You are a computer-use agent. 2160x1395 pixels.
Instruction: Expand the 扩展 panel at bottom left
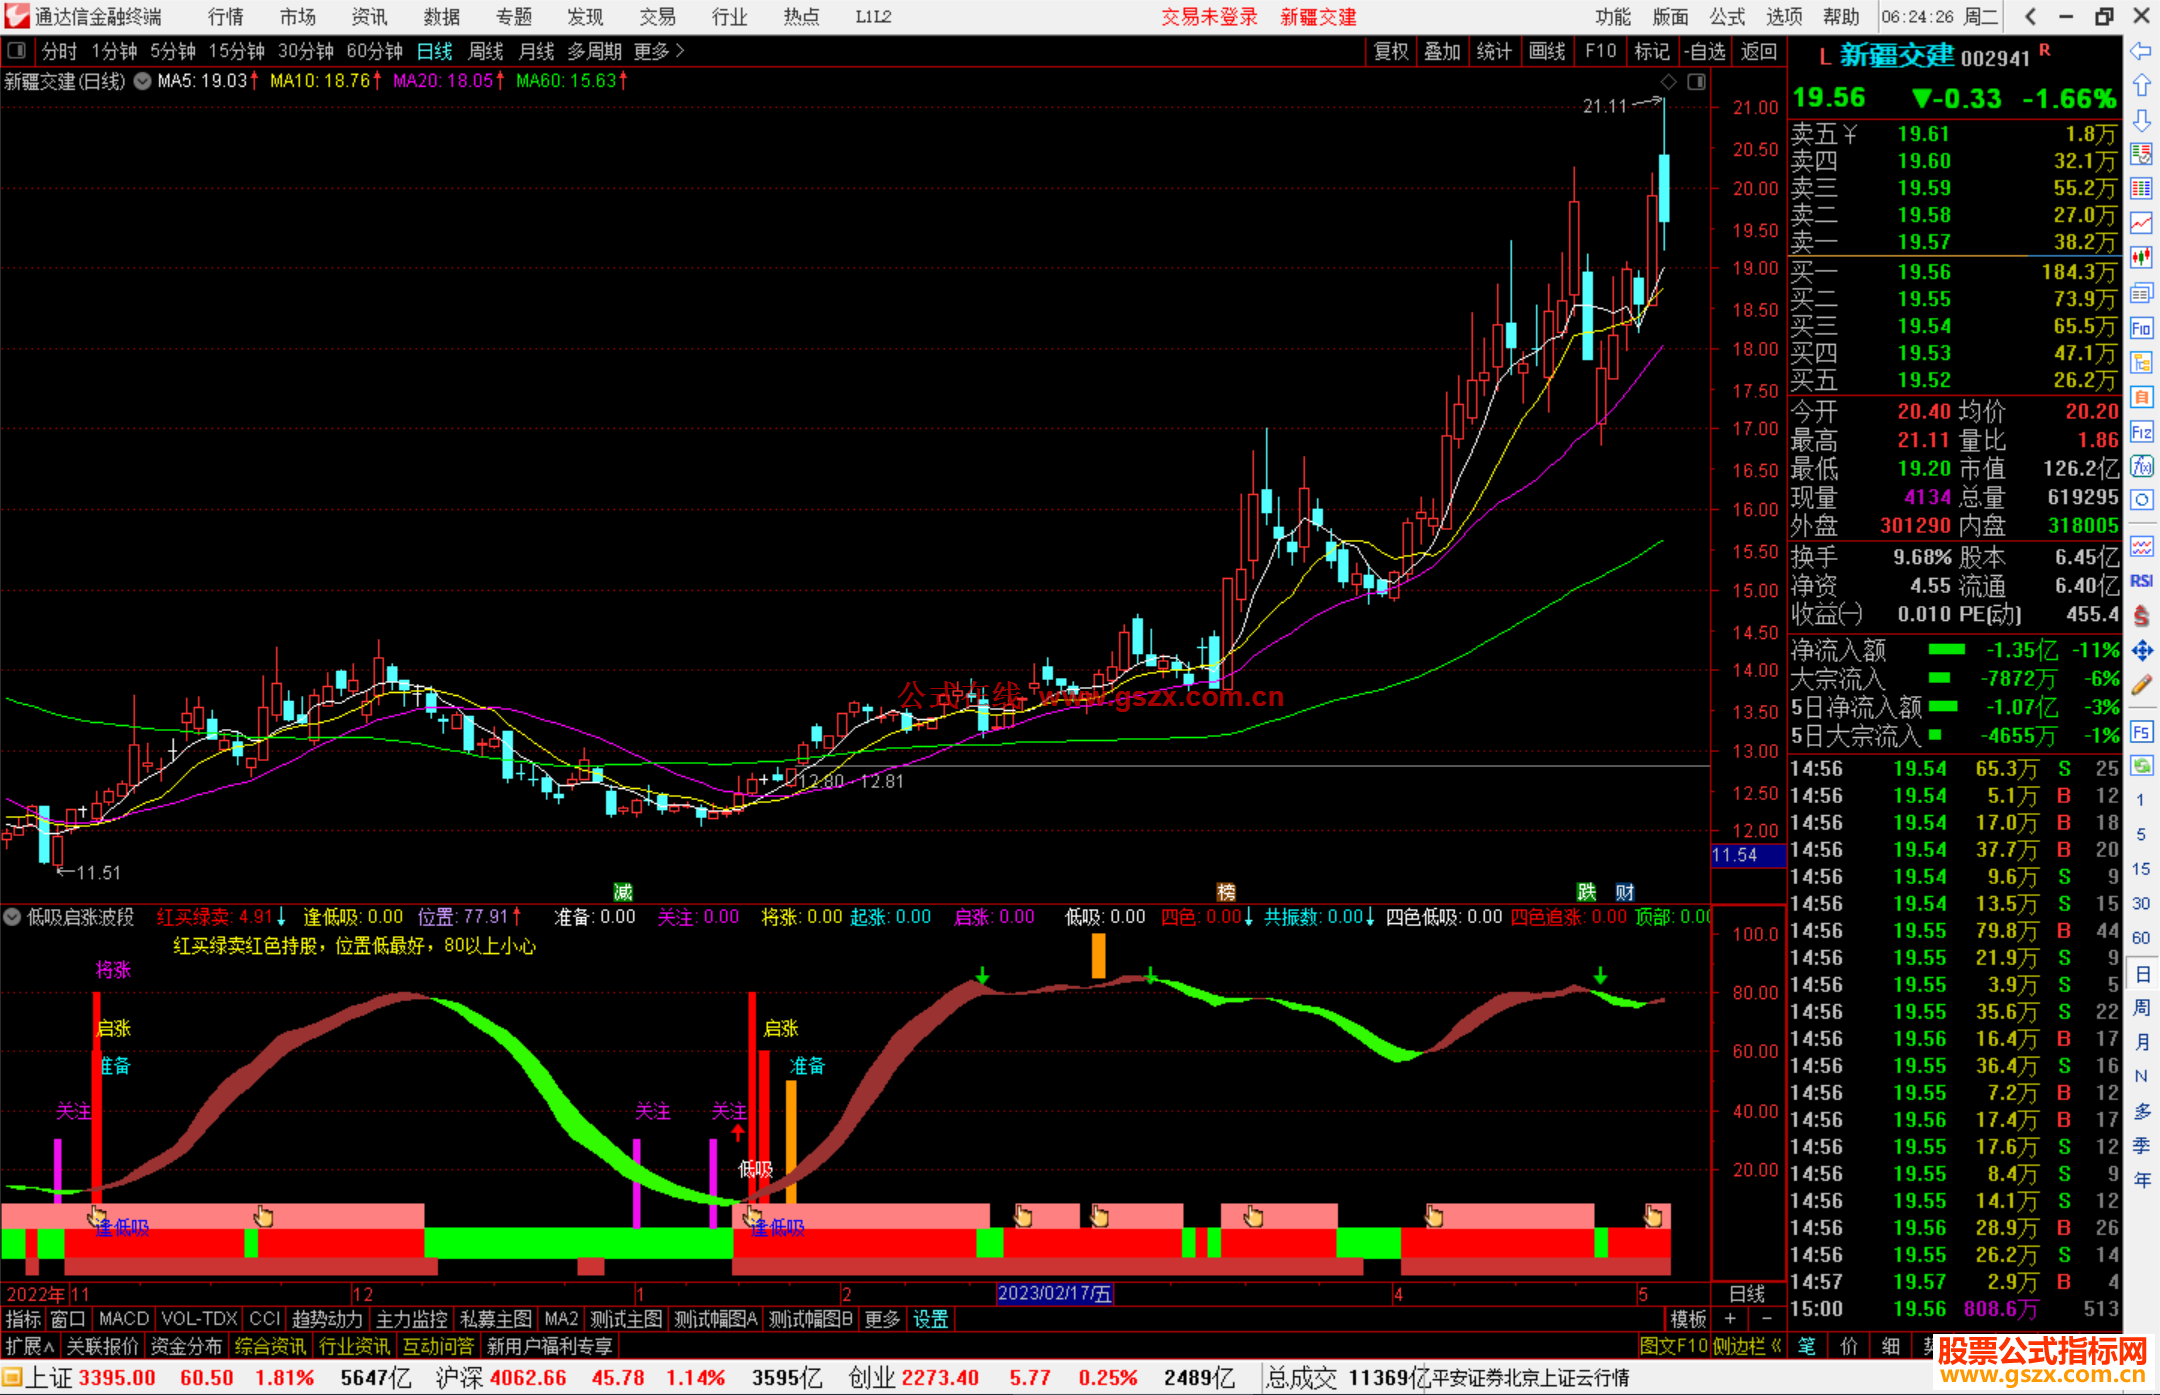click(30, 1346)
